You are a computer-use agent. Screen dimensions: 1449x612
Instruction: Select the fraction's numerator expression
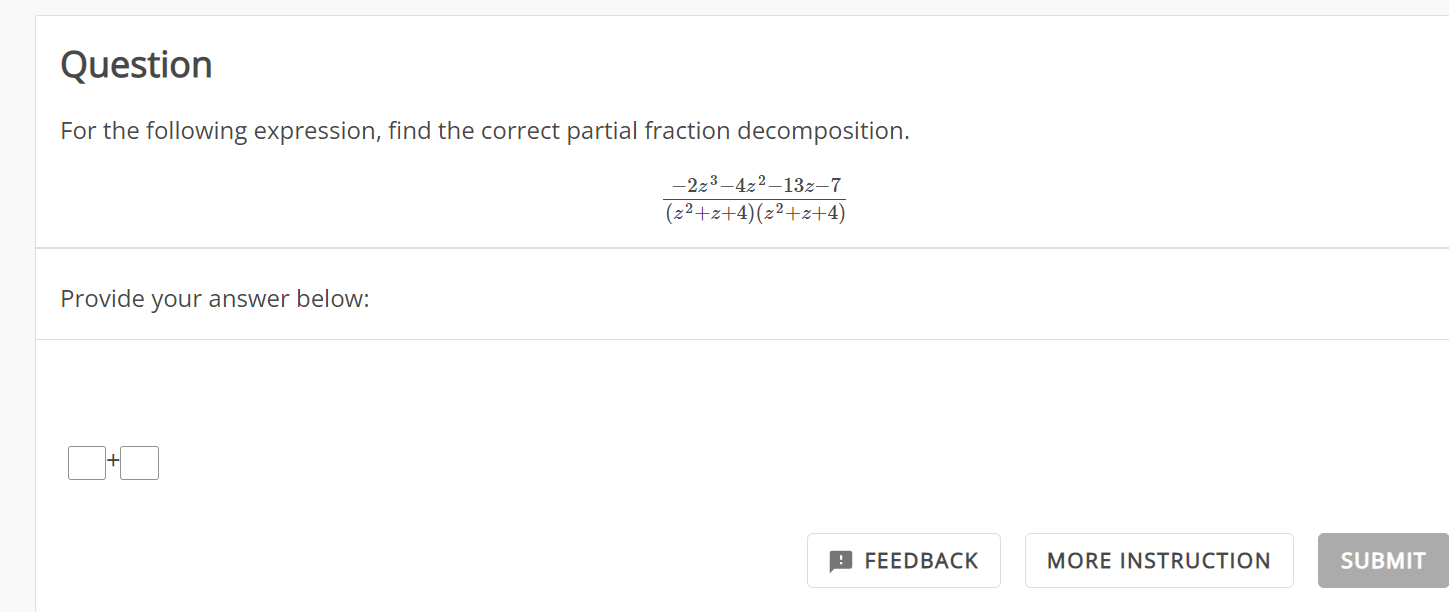point(754,184)
